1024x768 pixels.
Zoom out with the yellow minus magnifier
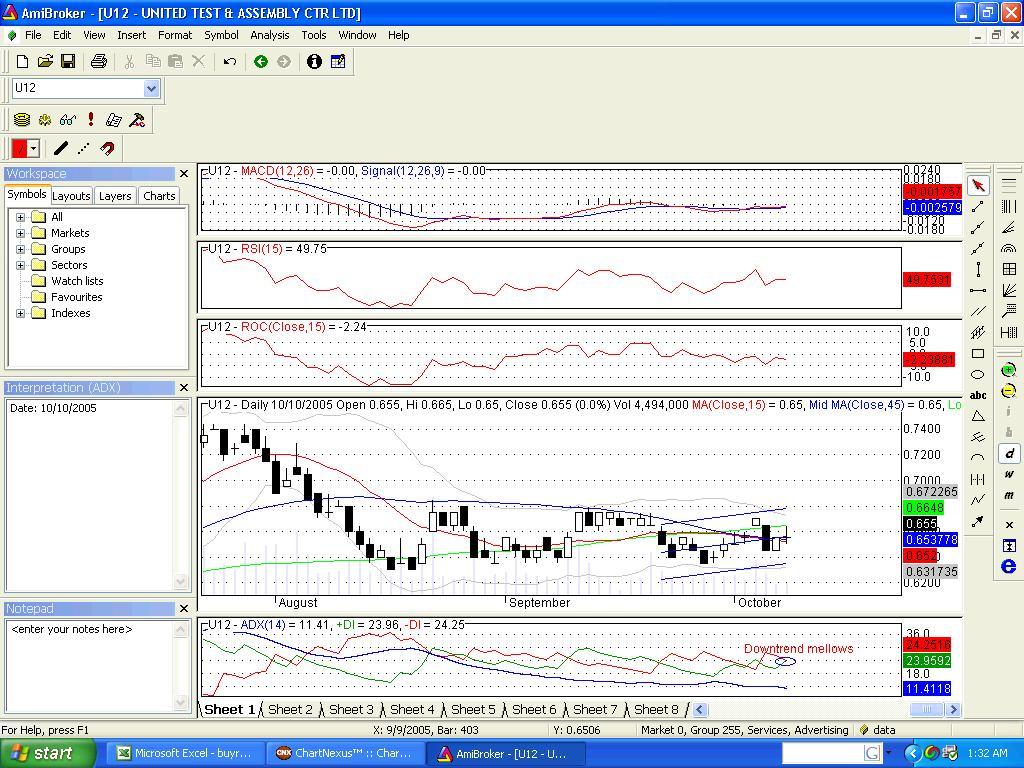pyautogui.click(x=1009, y=391)
